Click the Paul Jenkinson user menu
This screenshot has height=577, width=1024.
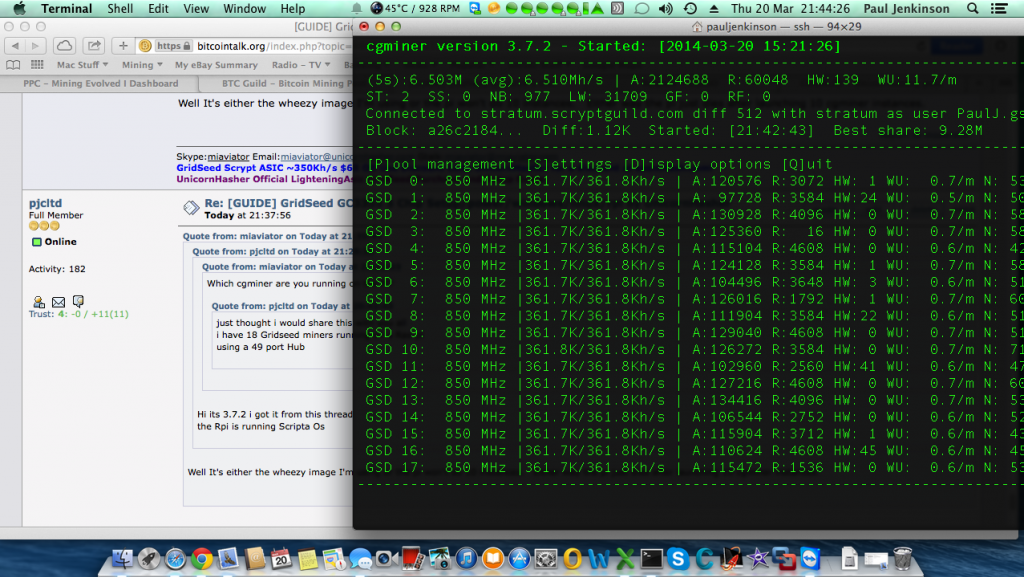[906, 8]
